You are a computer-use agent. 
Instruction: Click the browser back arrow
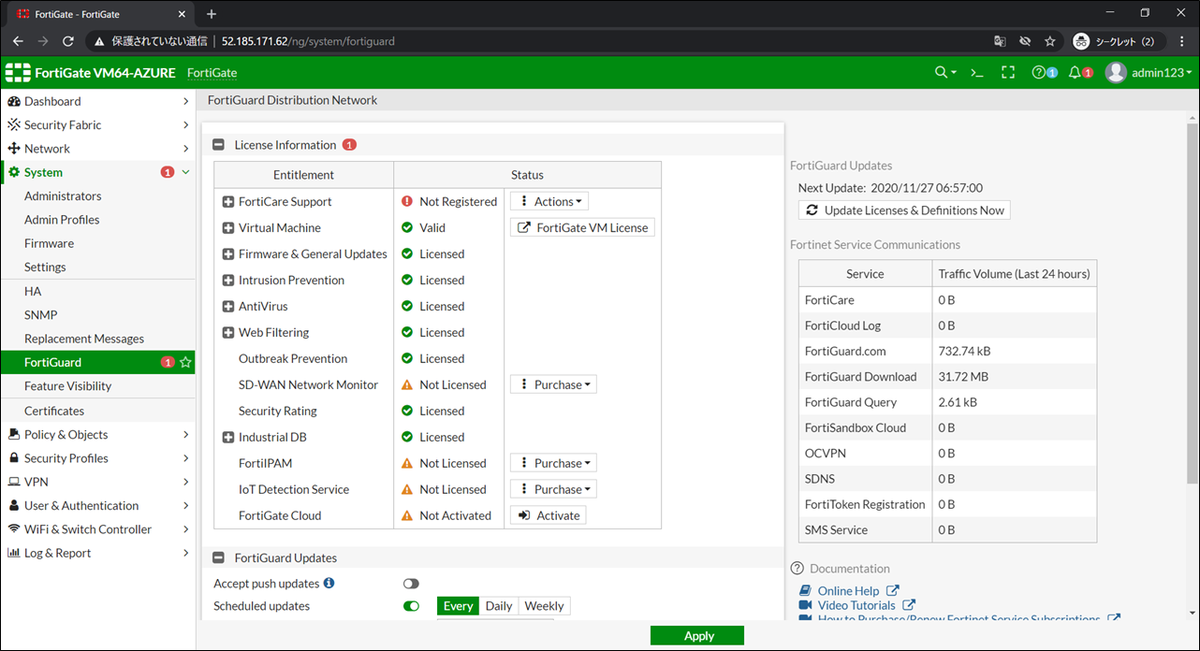coord(18,41)
